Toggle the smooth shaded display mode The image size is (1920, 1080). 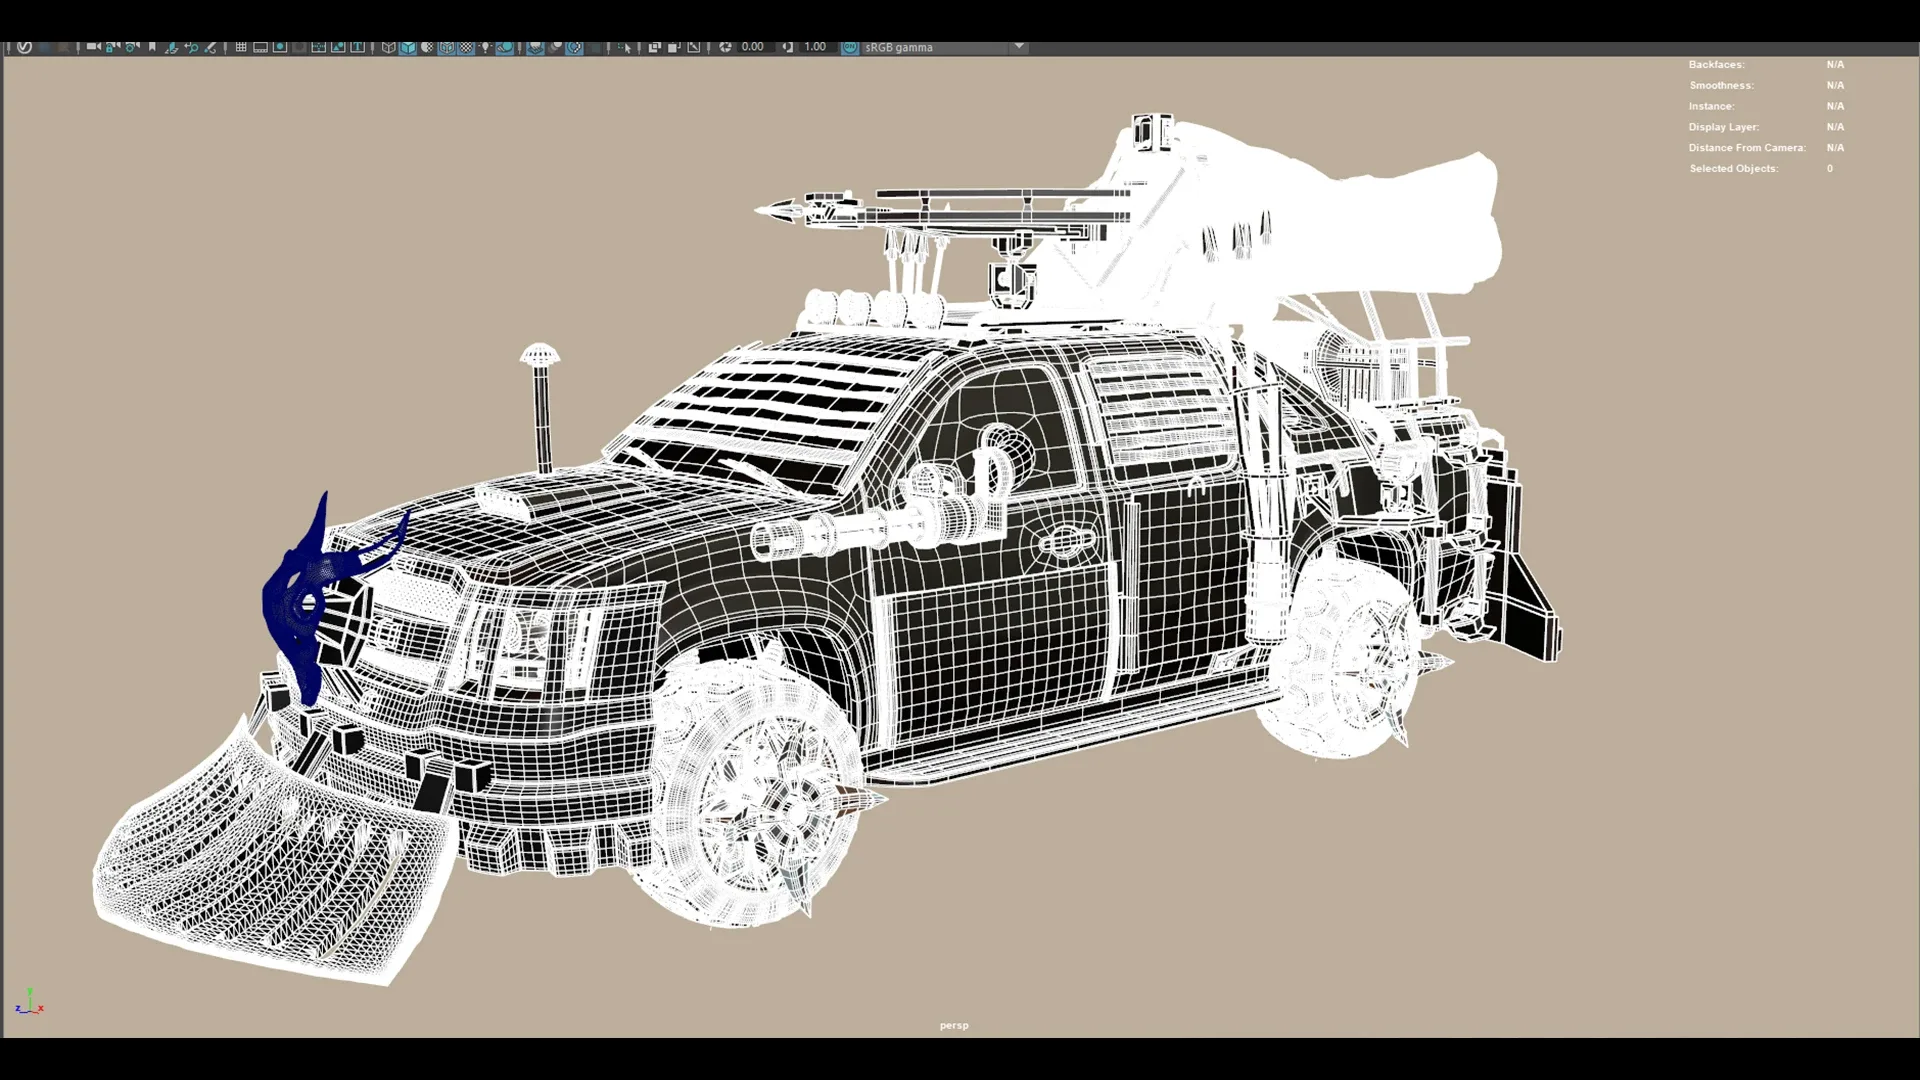click(x=408, y=47)
